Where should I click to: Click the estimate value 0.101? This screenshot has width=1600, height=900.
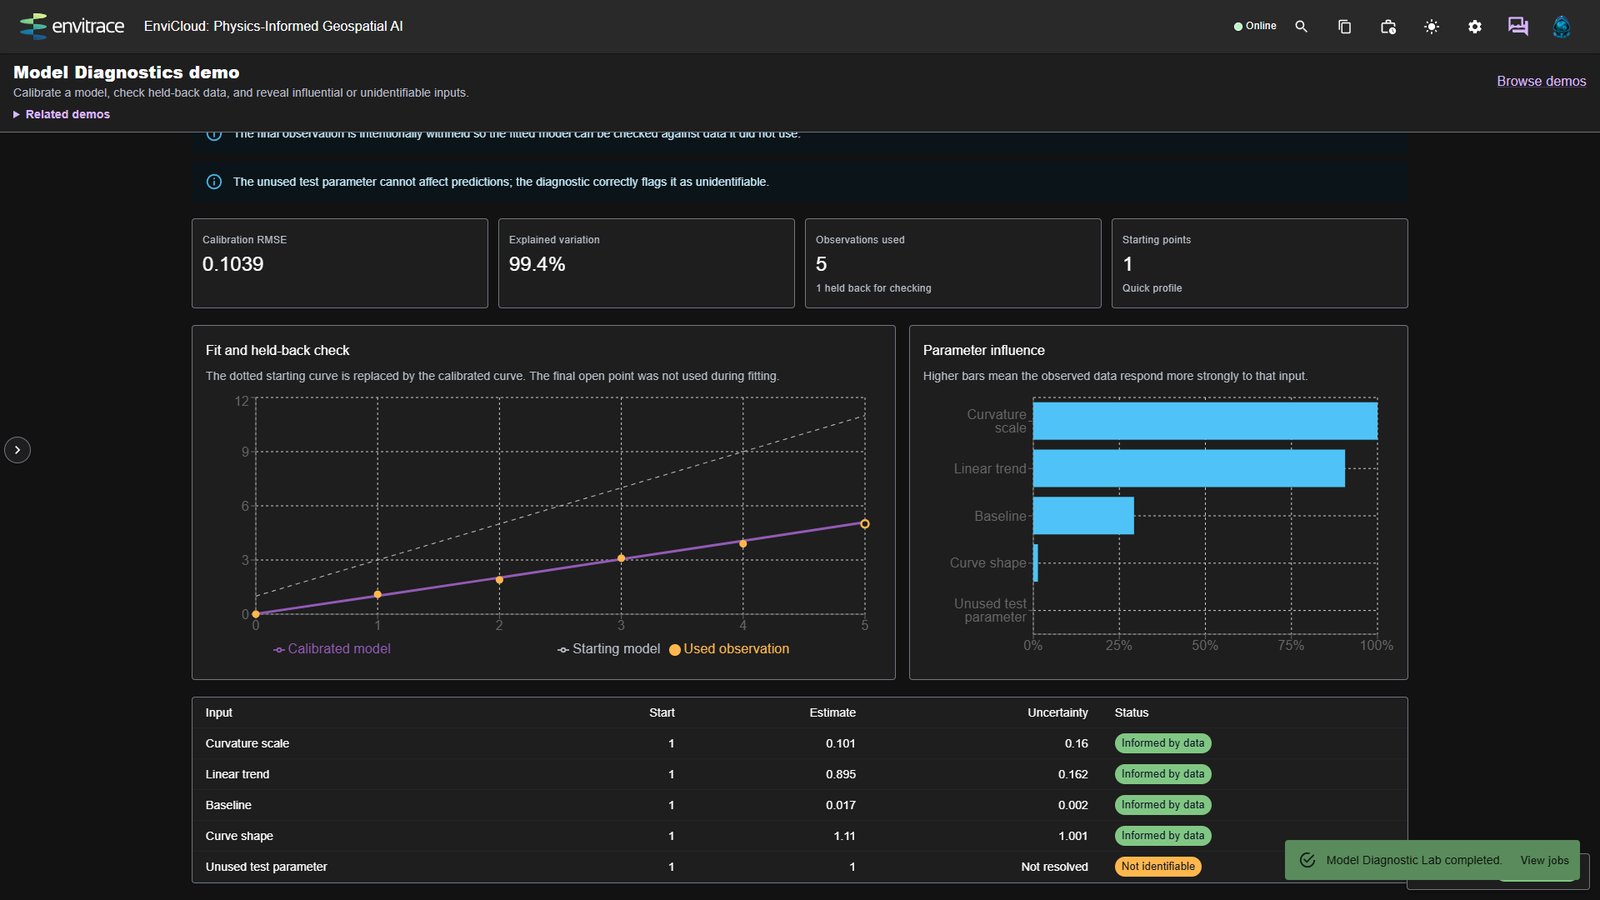(x=840, y=744)
